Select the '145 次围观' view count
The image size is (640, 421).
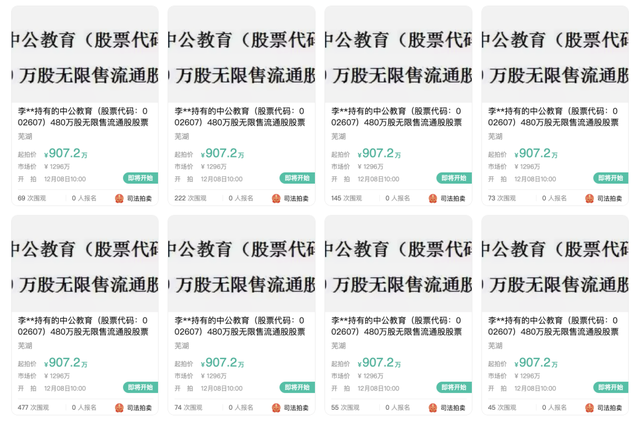[x=347, y=198]
